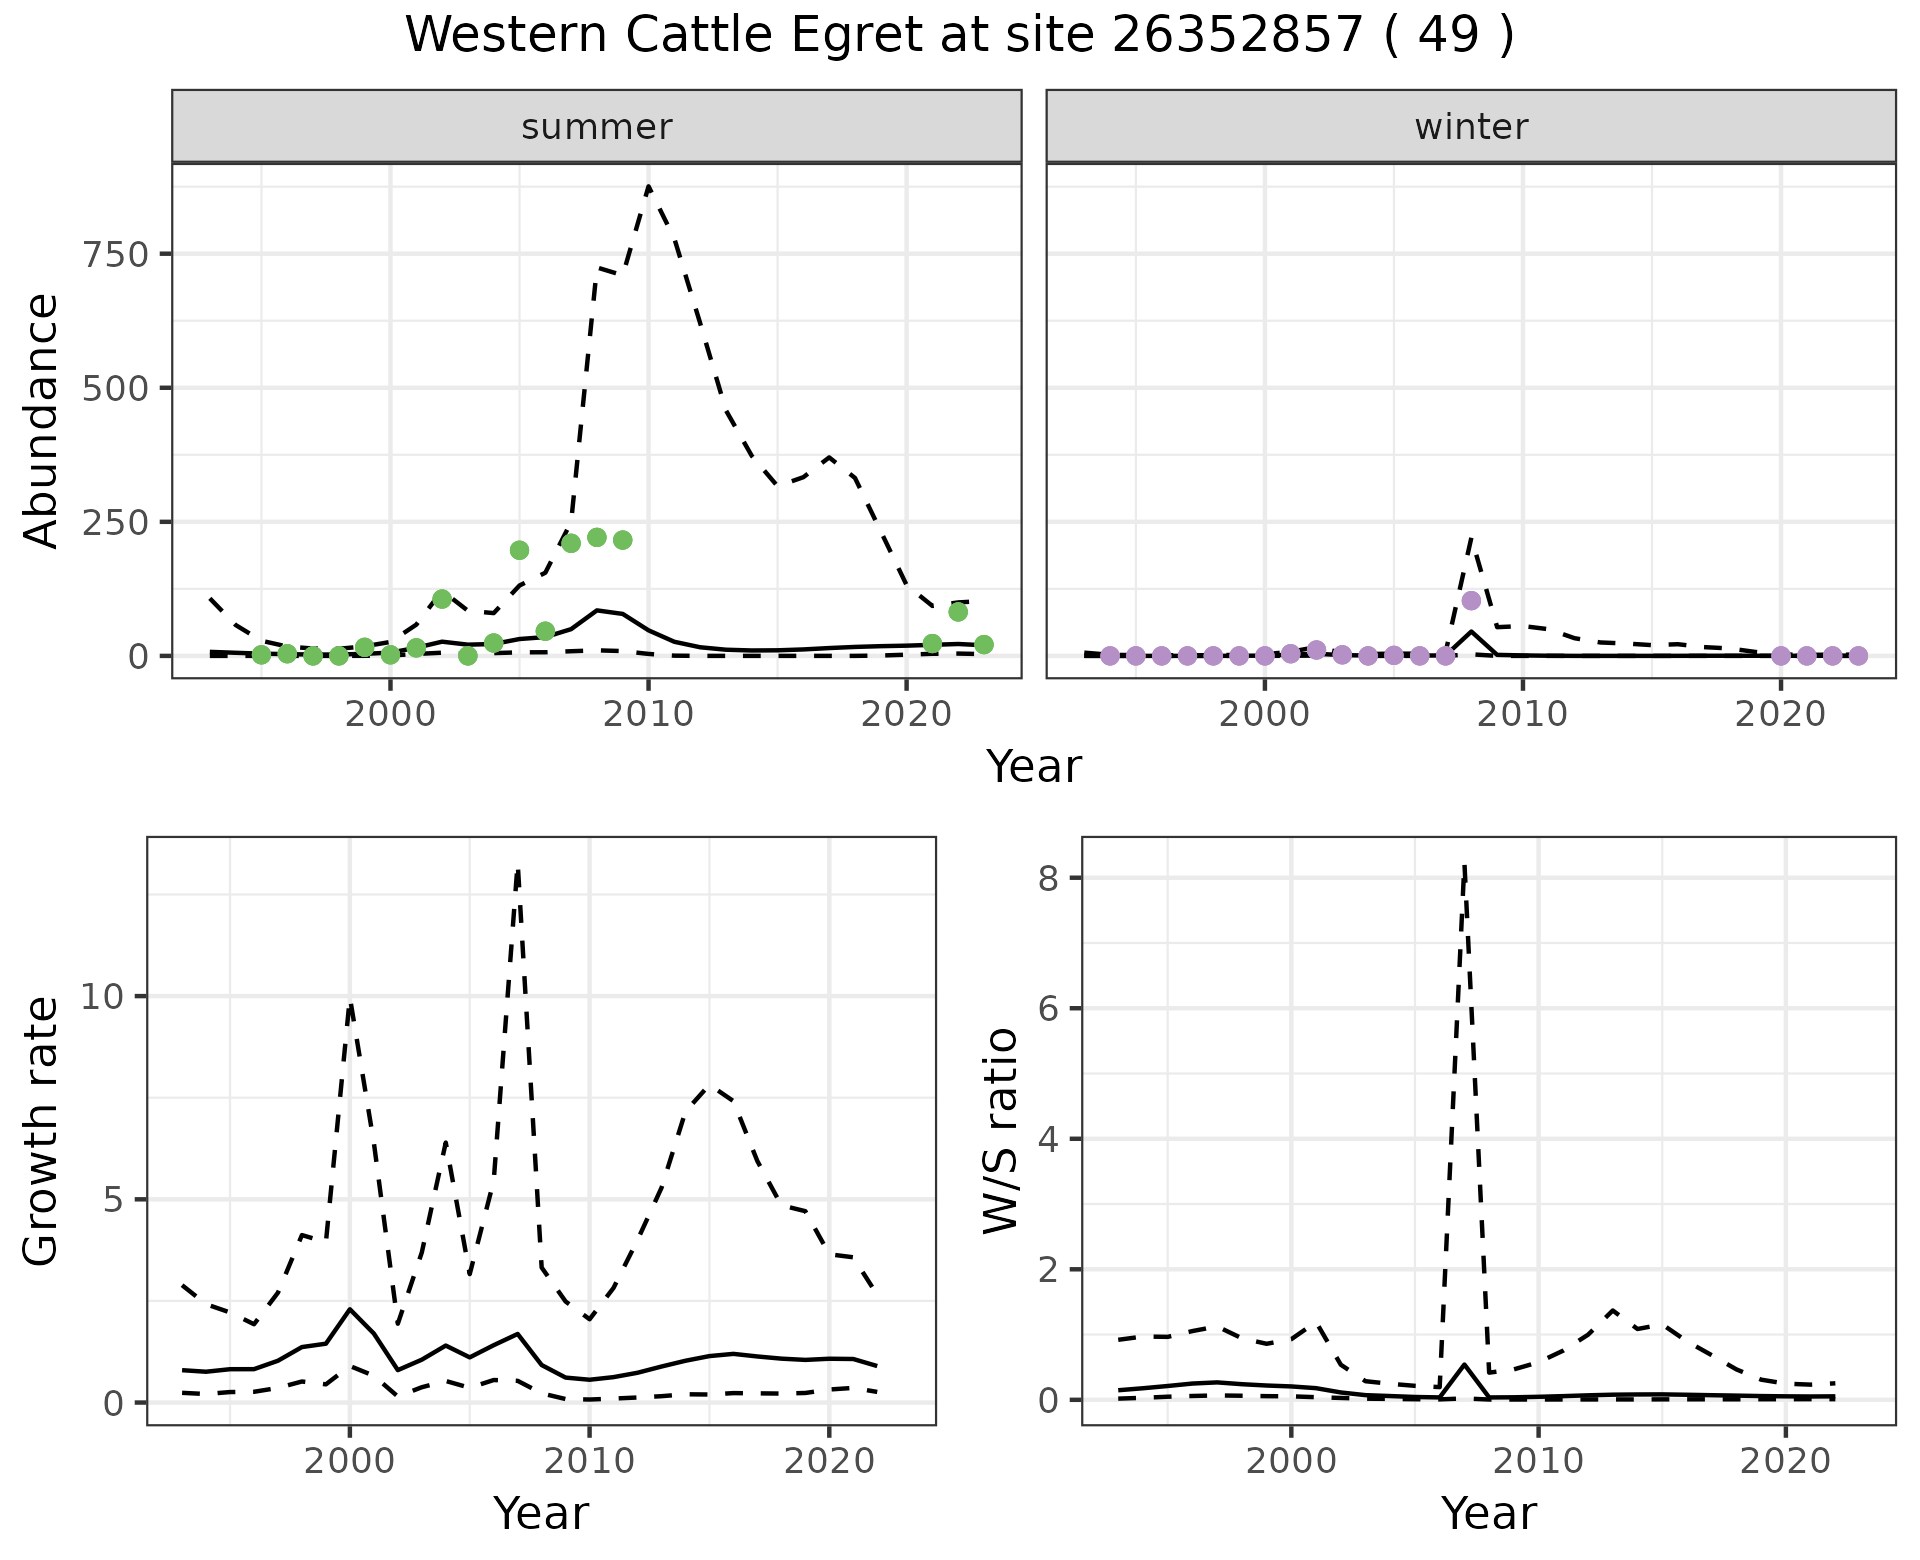Click the summer facet header strip

(x=596, y=127)
